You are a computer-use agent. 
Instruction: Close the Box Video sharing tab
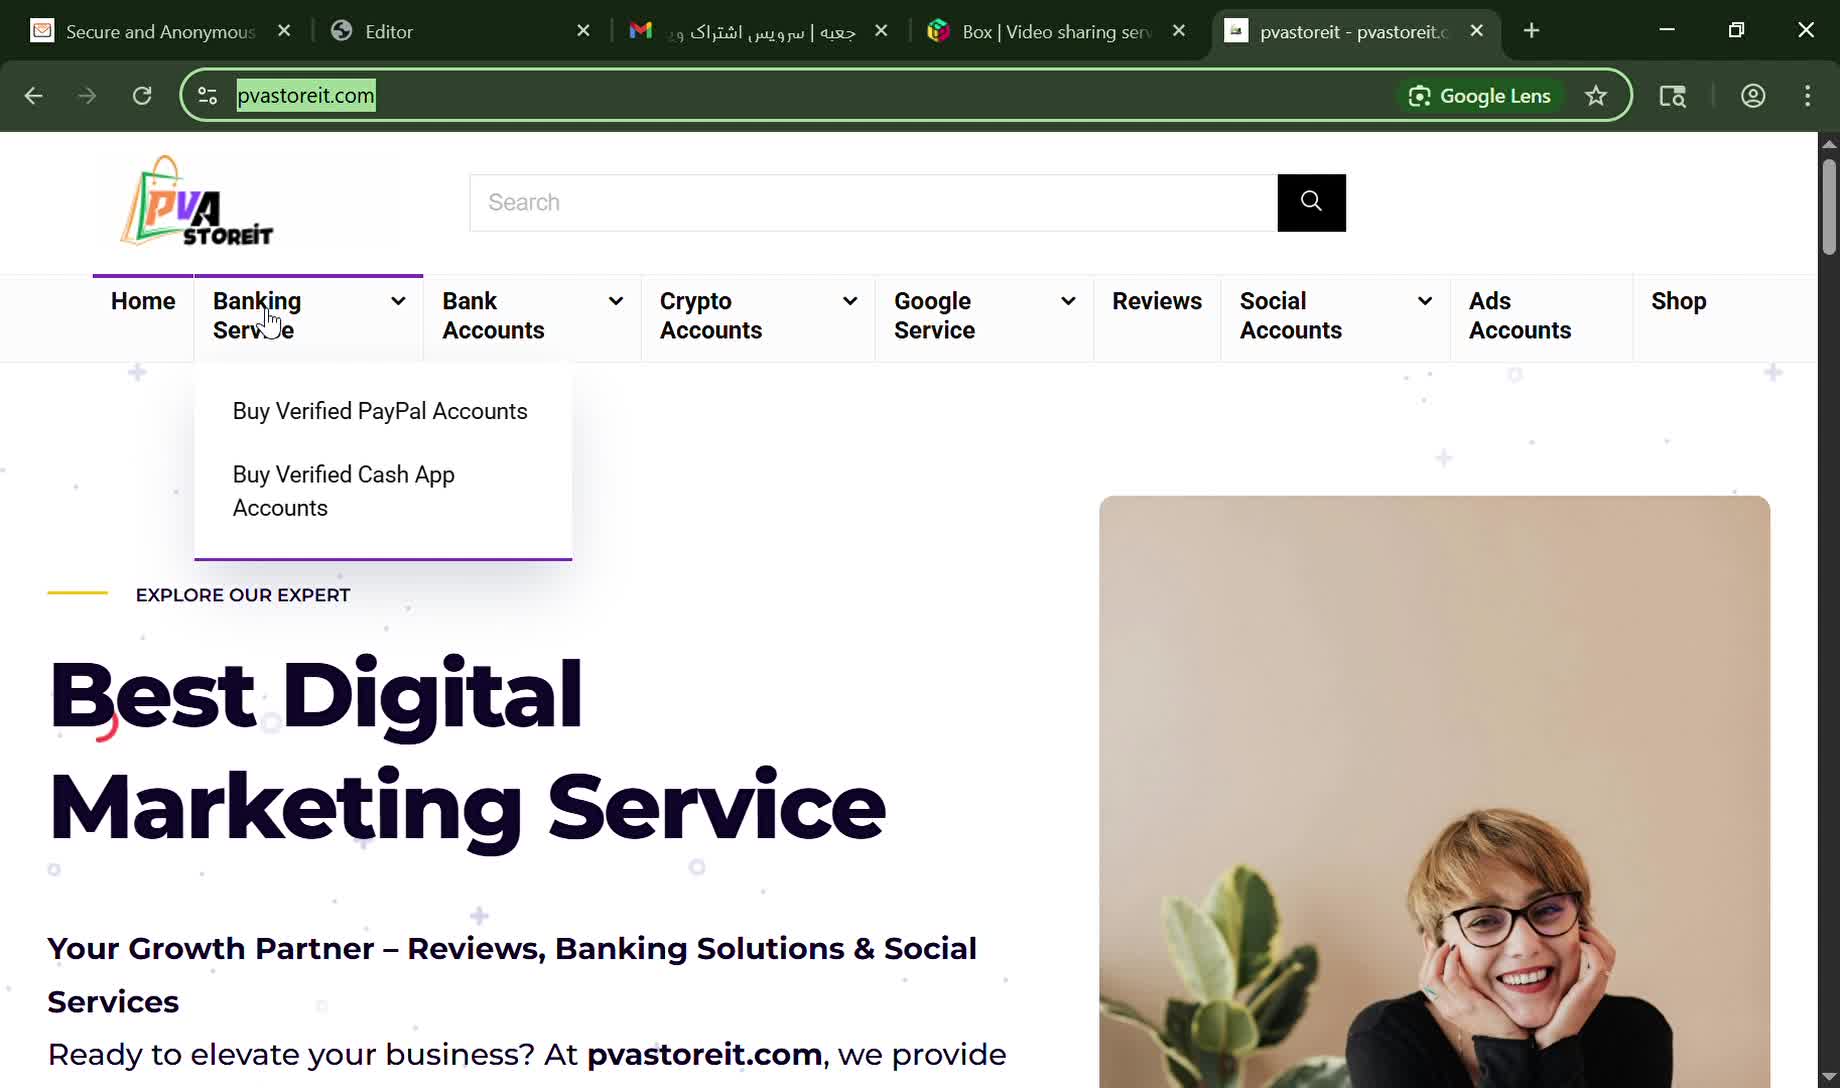point(1179,31)
